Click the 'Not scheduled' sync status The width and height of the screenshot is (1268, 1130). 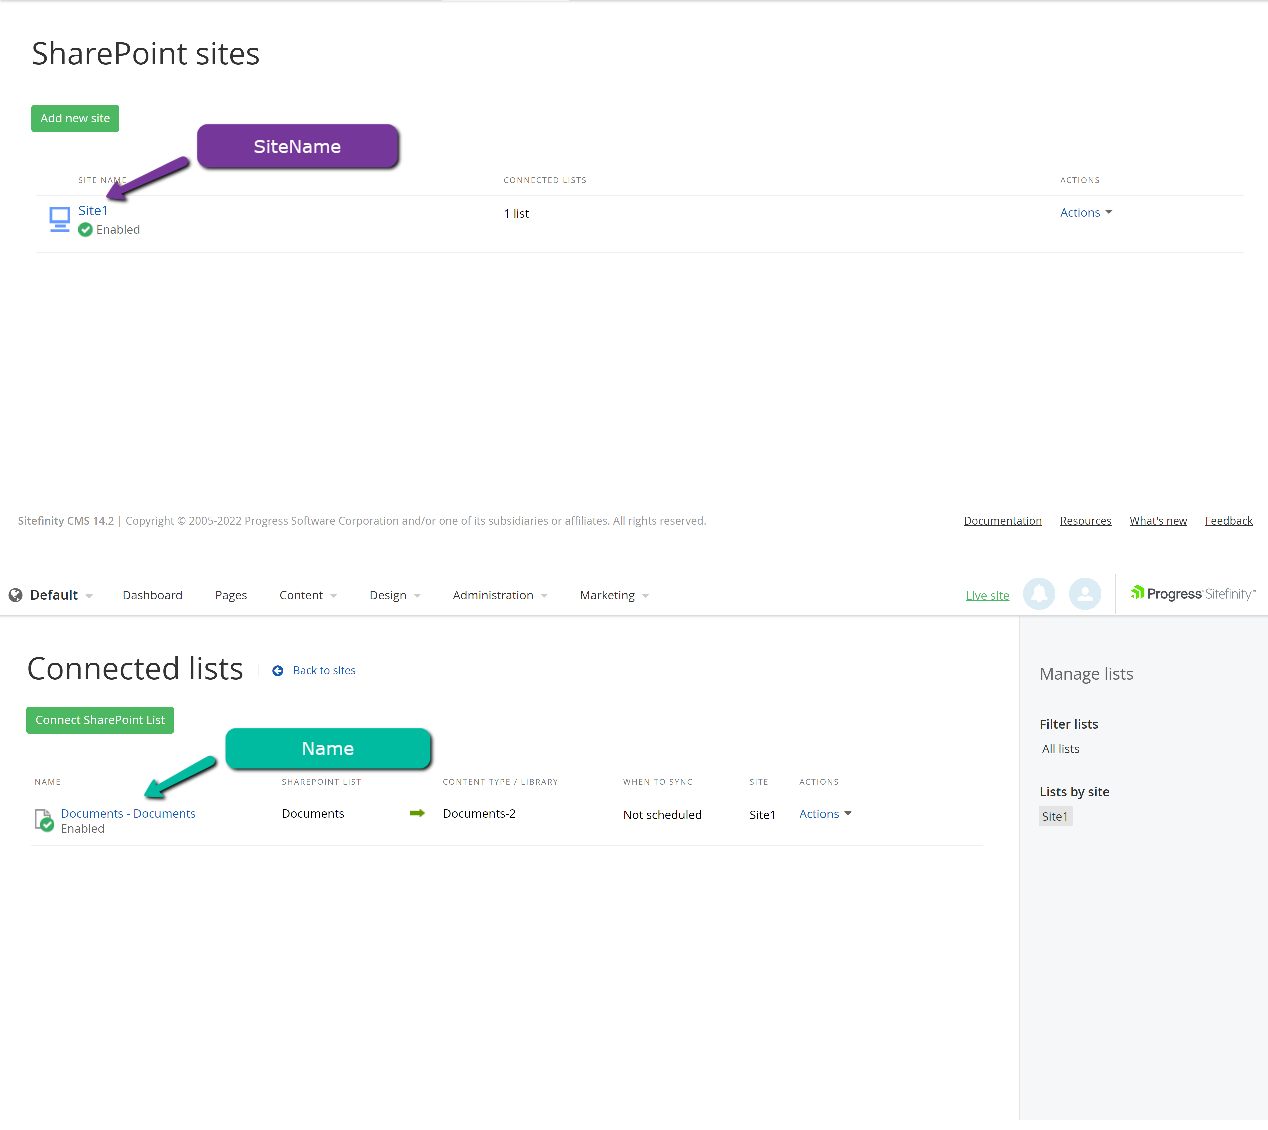[662, 815]
